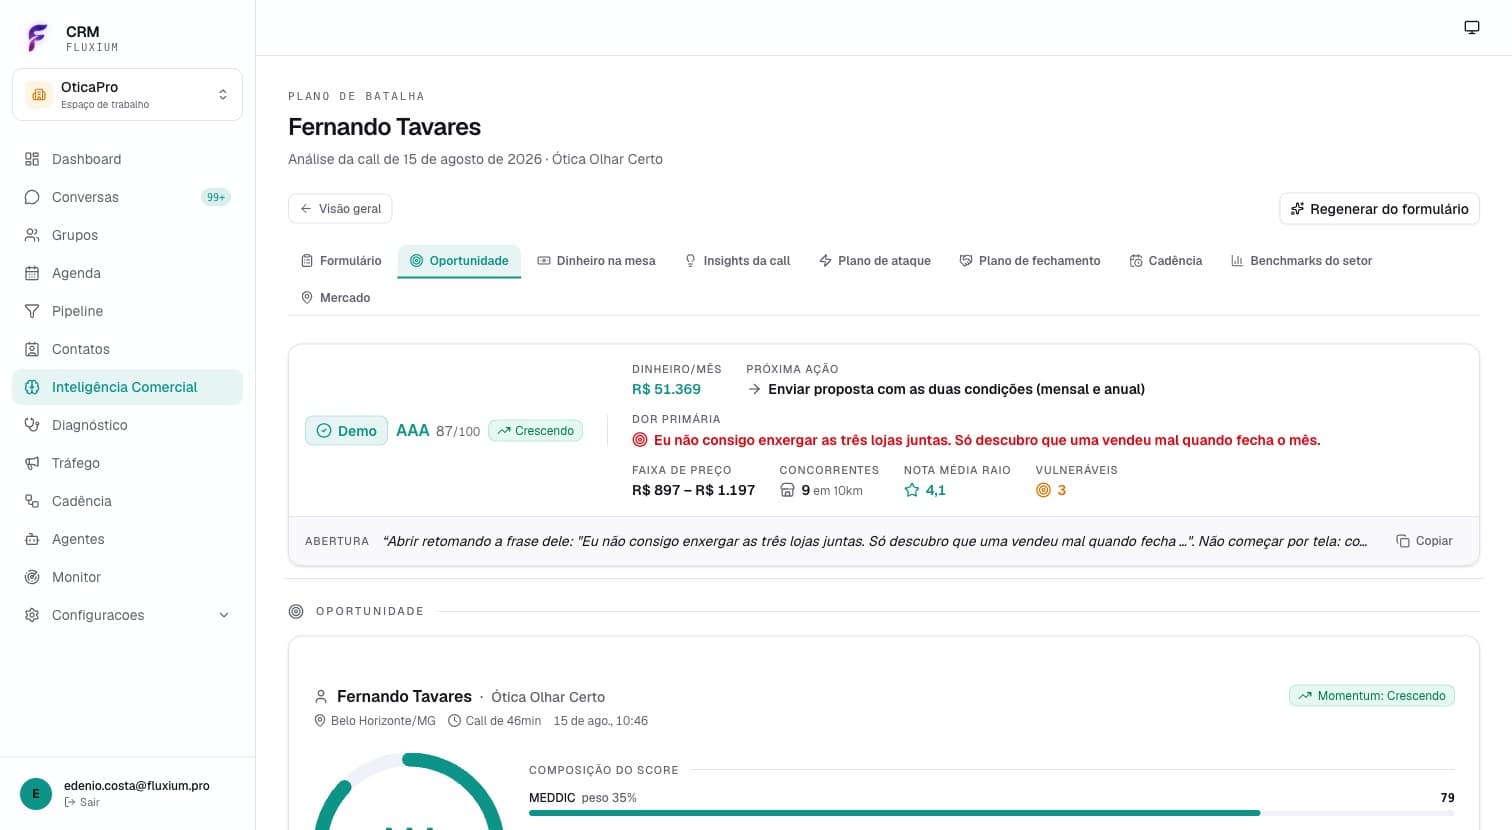Open Diagnóstico in the sidebar
Image resolution: width=1512 pixels, height=830 pixels.
(x=127, y=425)
